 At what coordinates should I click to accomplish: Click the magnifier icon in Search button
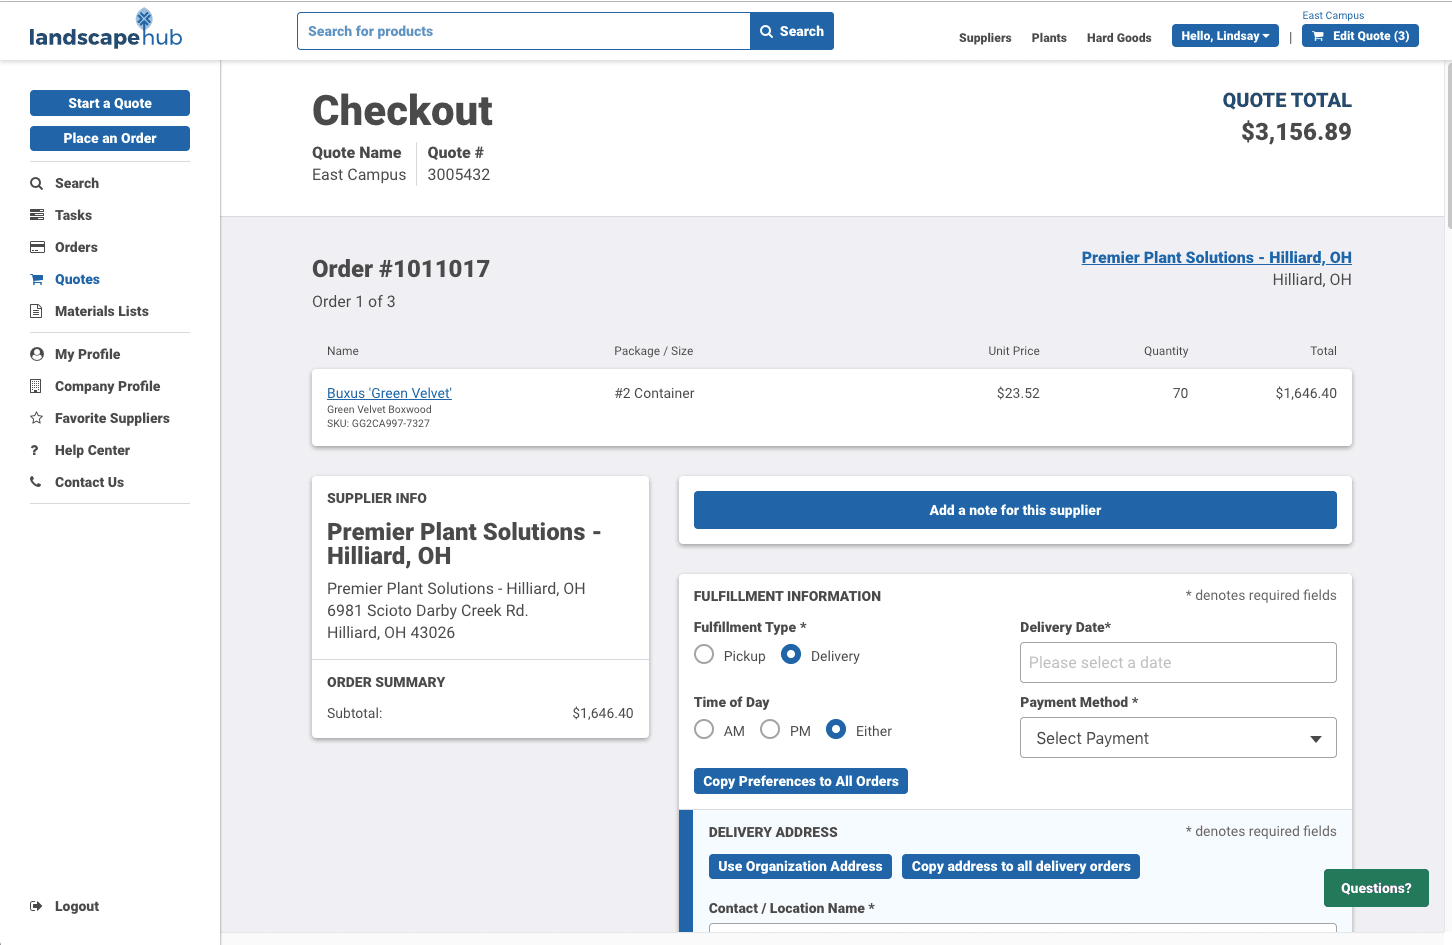click(x=767, y=31)
